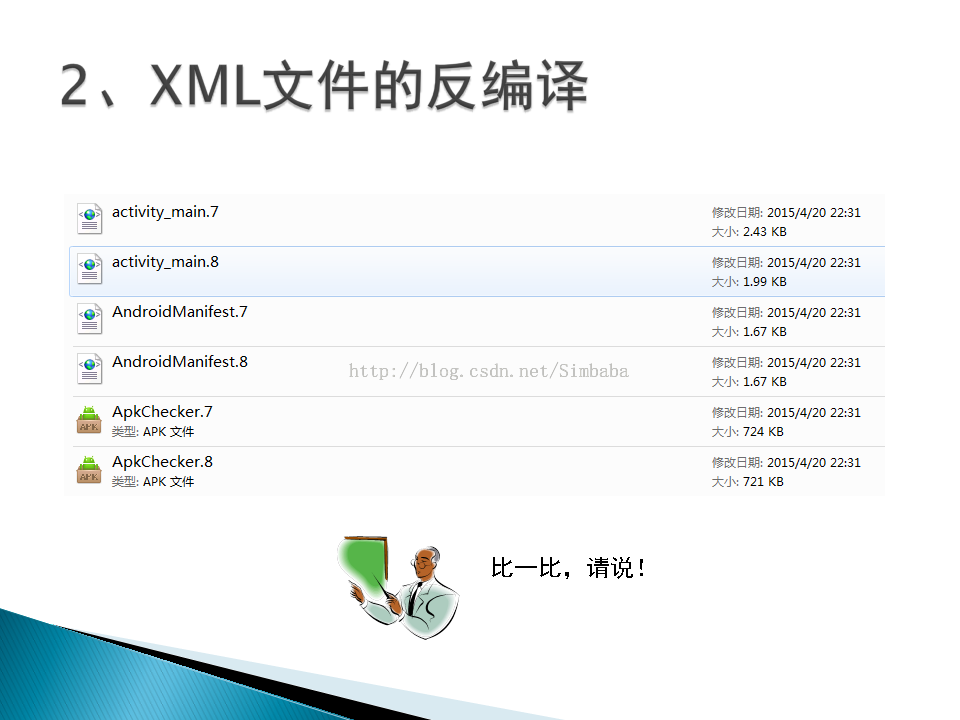Click the APK file type label under ApkChecker.7
The height and width of the screenshot is (720, 960).
pos(153,432)
